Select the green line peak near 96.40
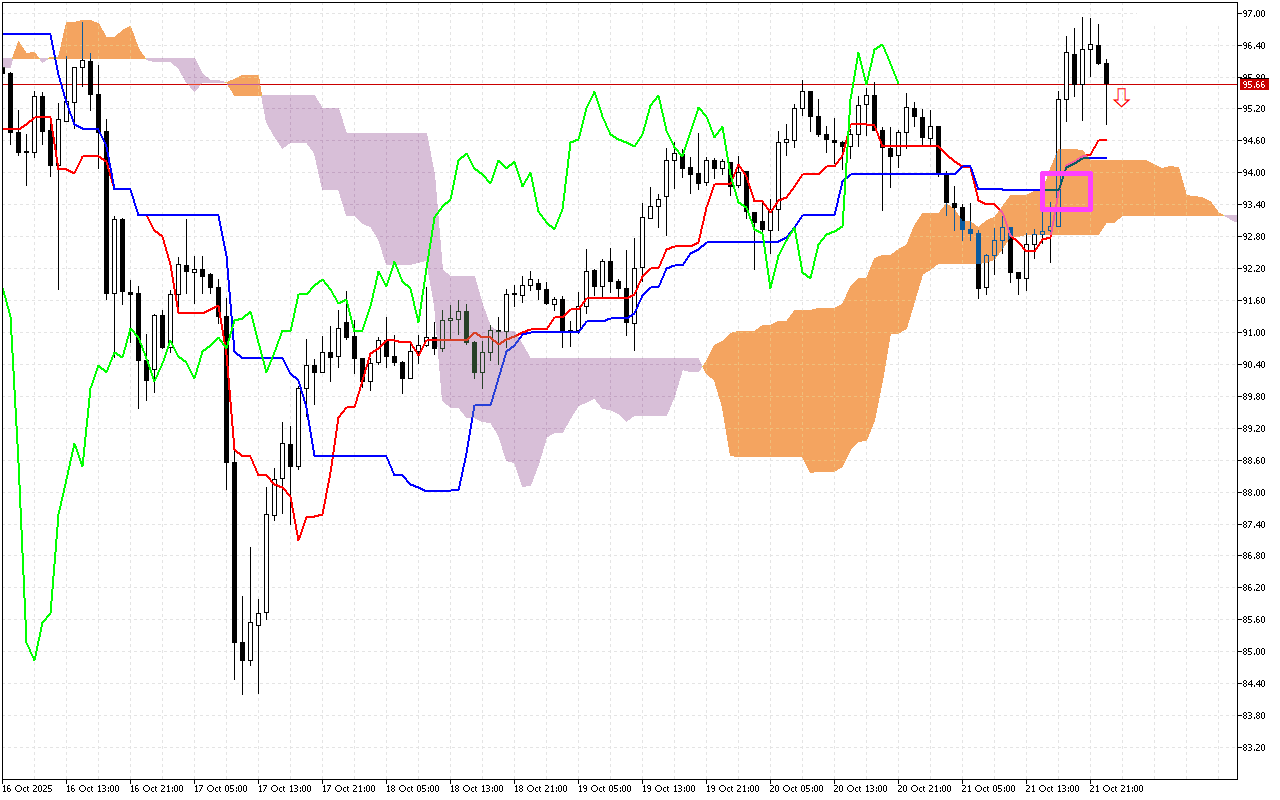Screen dimensions: 1280x800 tap(879, 45)
